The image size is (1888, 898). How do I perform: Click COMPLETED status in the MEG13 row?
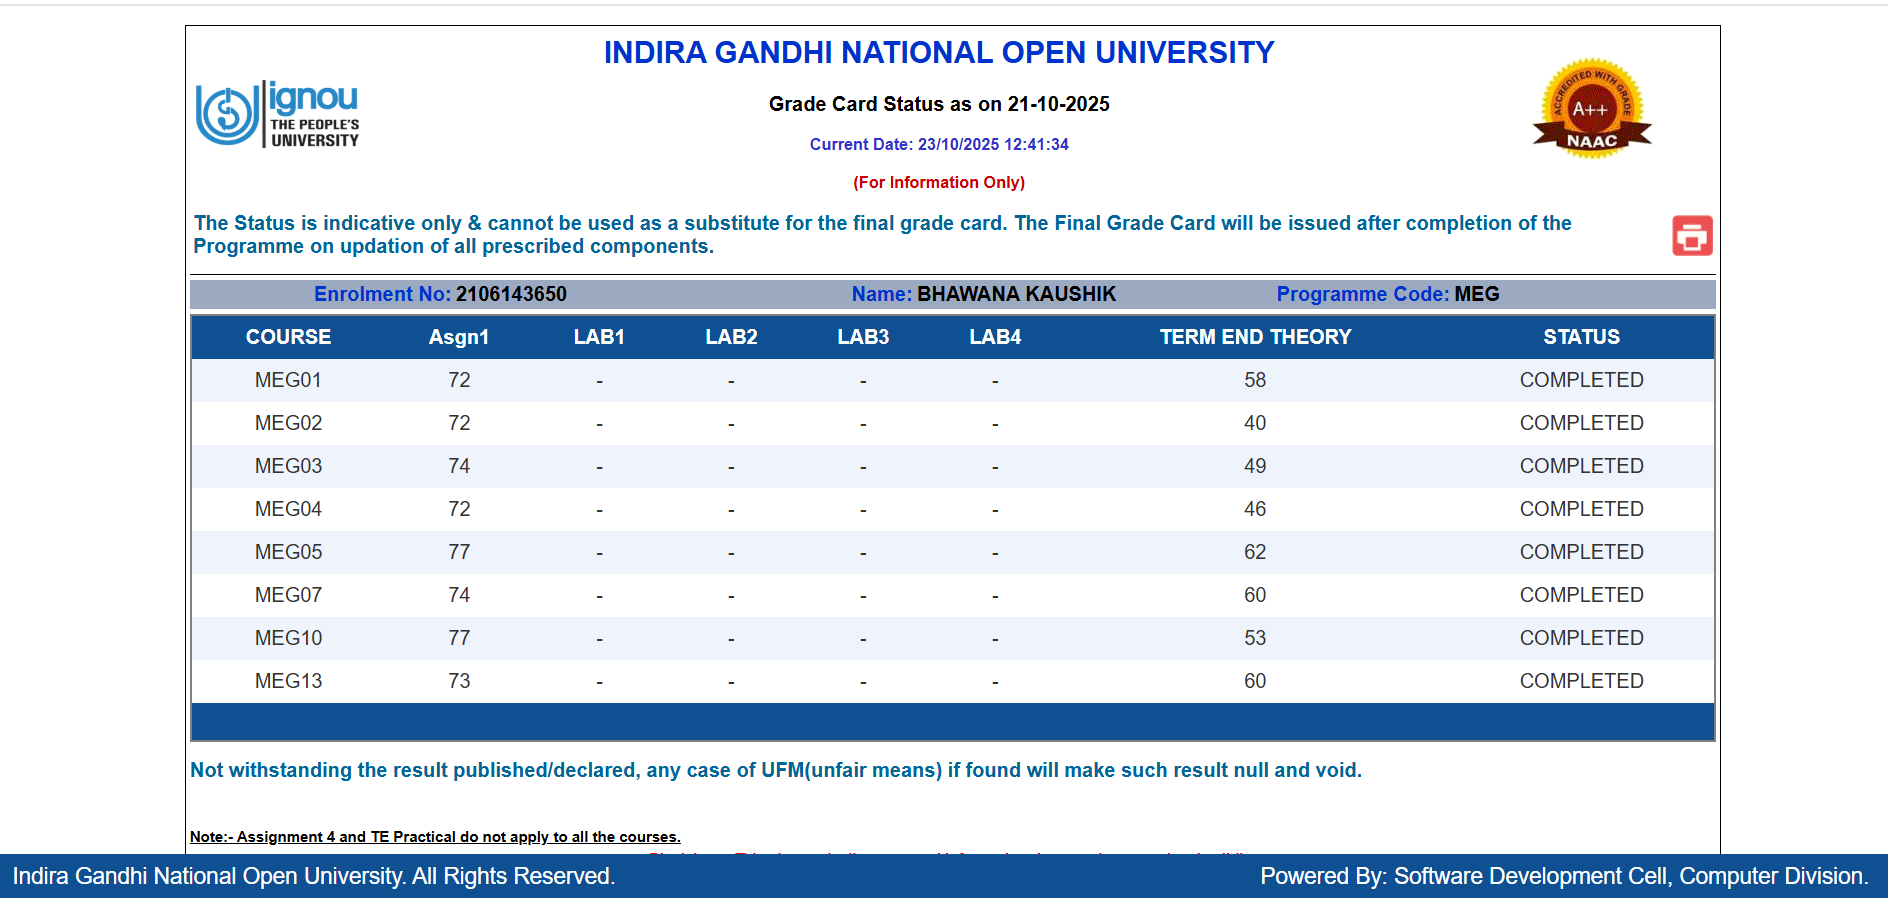pyautogui.click(x=1581, y=681)
